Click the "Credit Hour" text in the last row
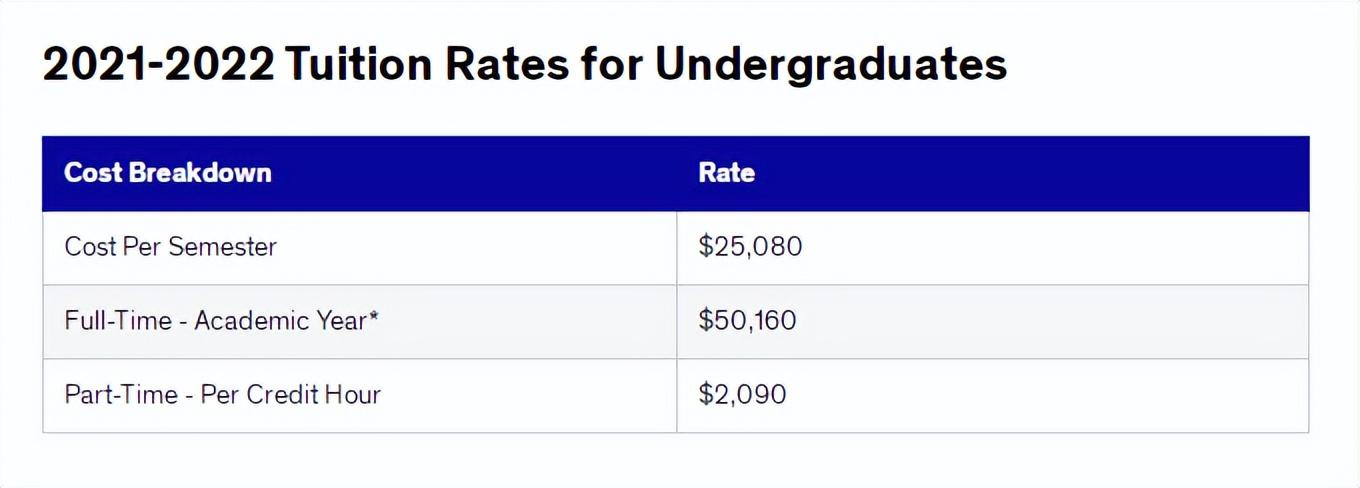1360x488 pixels. tap(311, 395)
